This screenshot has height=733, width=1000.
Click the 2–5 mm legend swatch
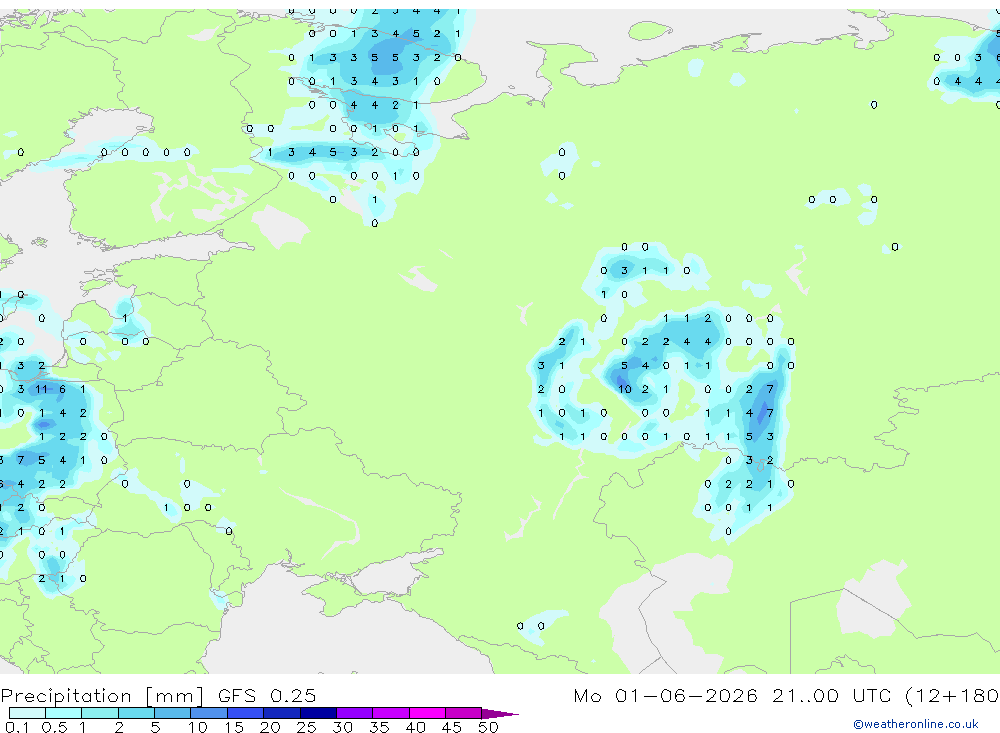(x=136, y=713)
